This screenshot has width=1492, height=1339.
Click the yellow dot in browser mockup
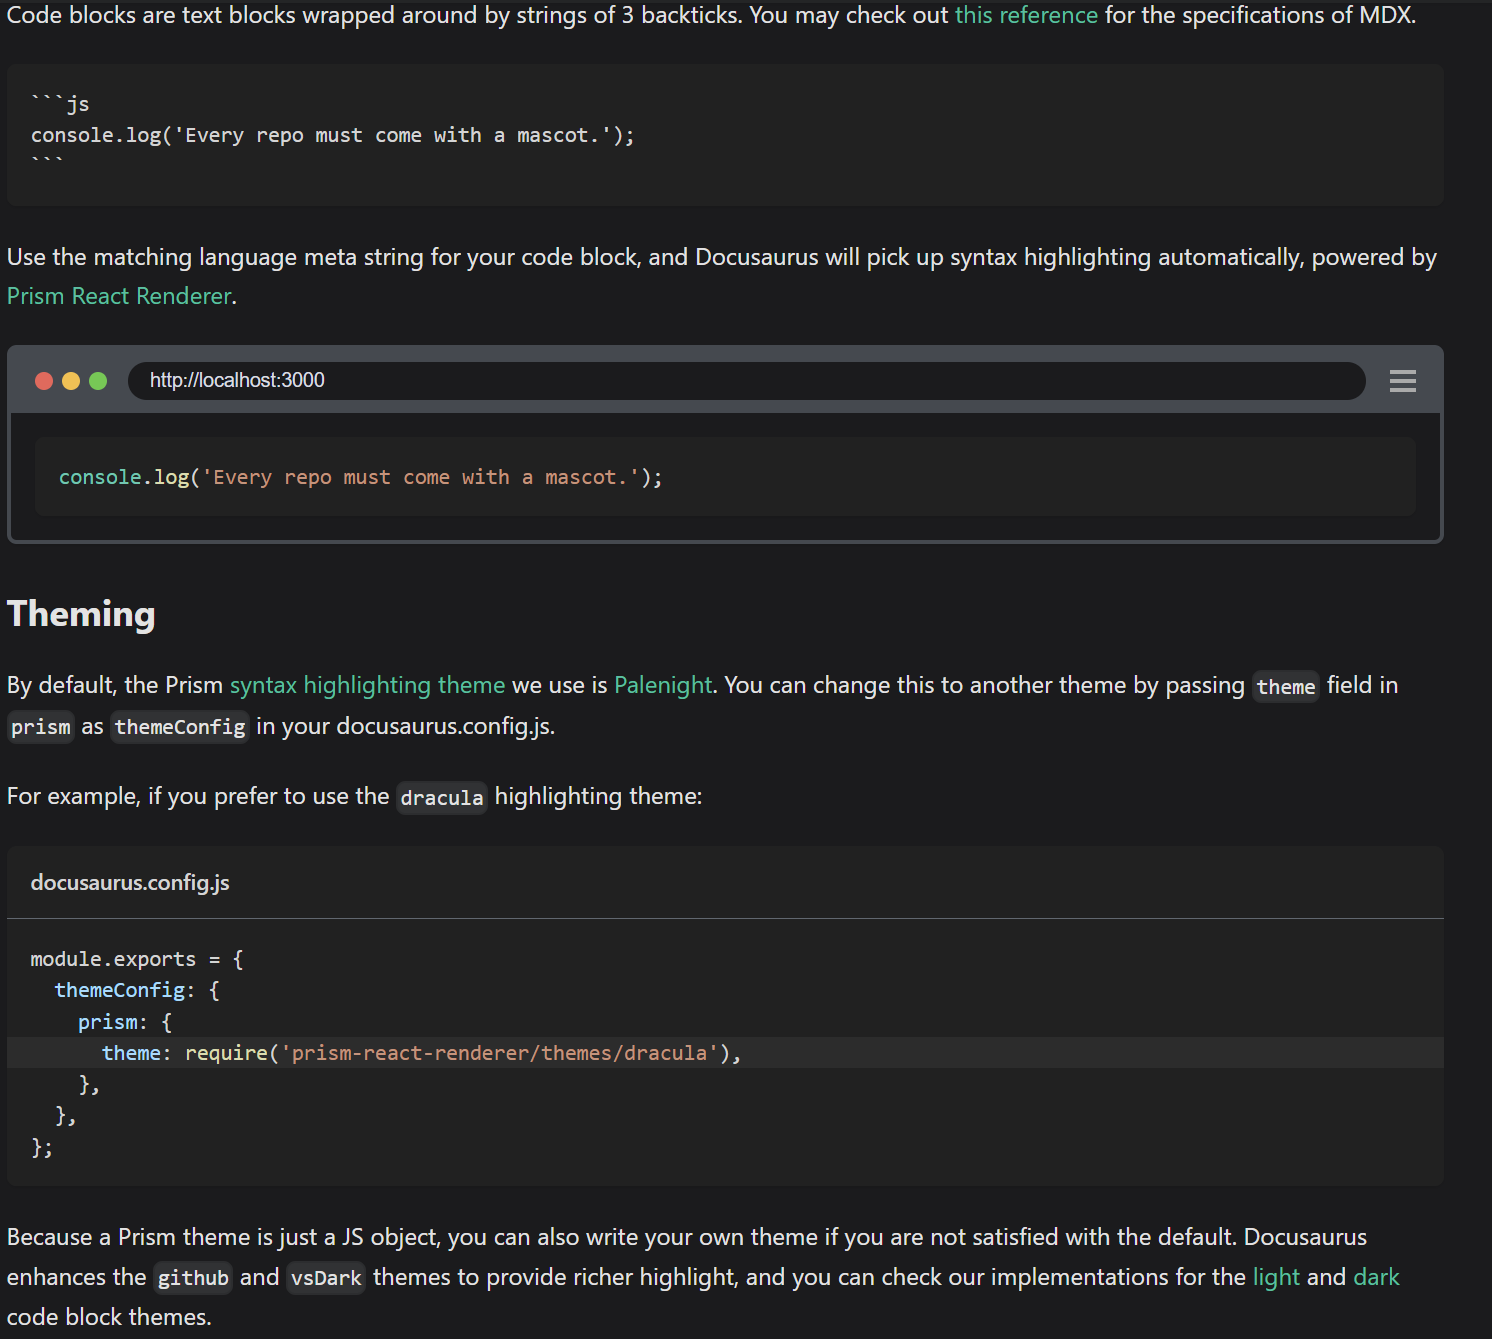click(71, 381)
